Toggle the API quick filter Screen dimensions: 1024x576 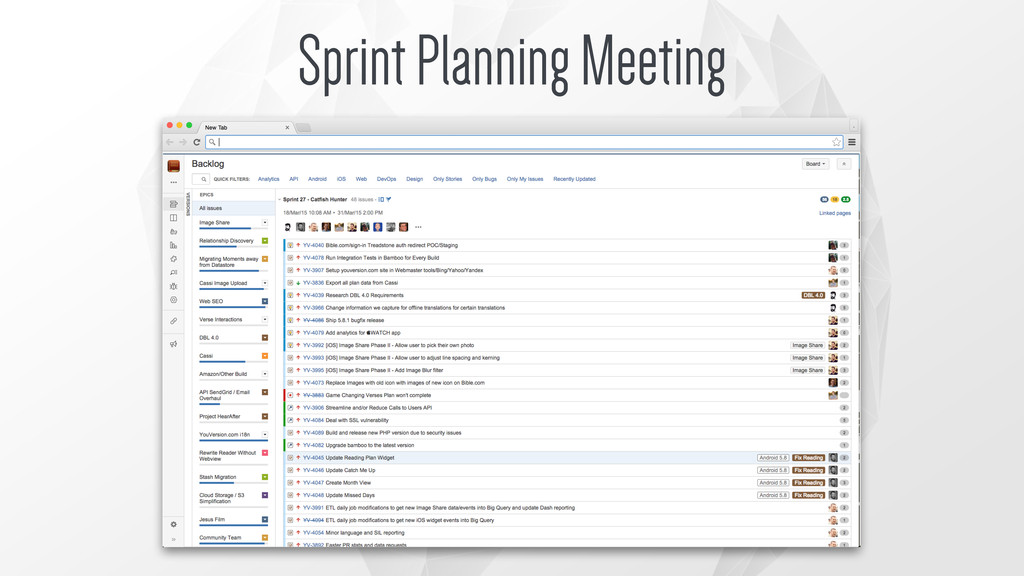(294, 179)
